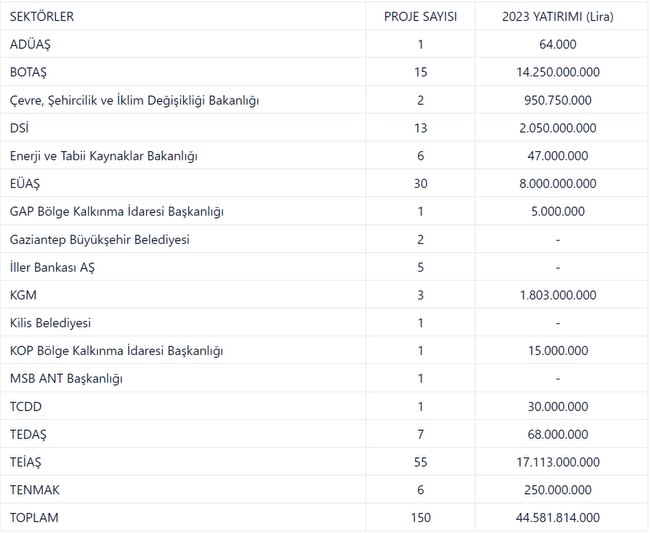Viewport: 650px width, 533px height.
Task: Select the TEİAŞ row name
Action: (x=26, y=462)
